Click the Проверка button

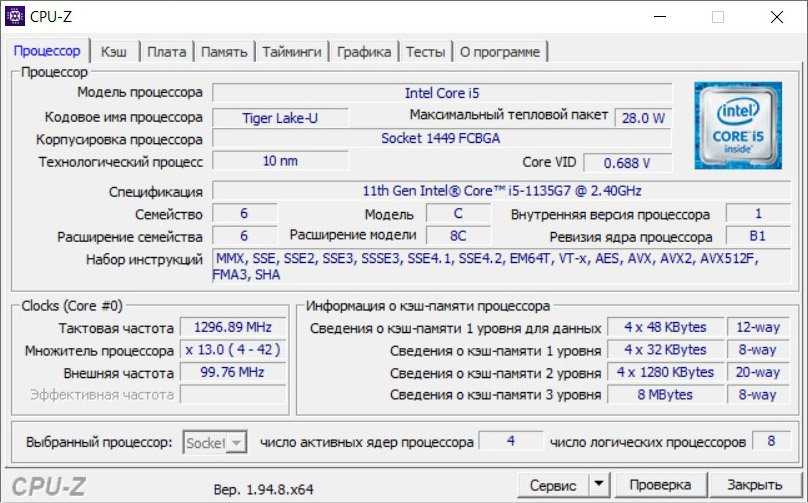(x=660, y=485)
